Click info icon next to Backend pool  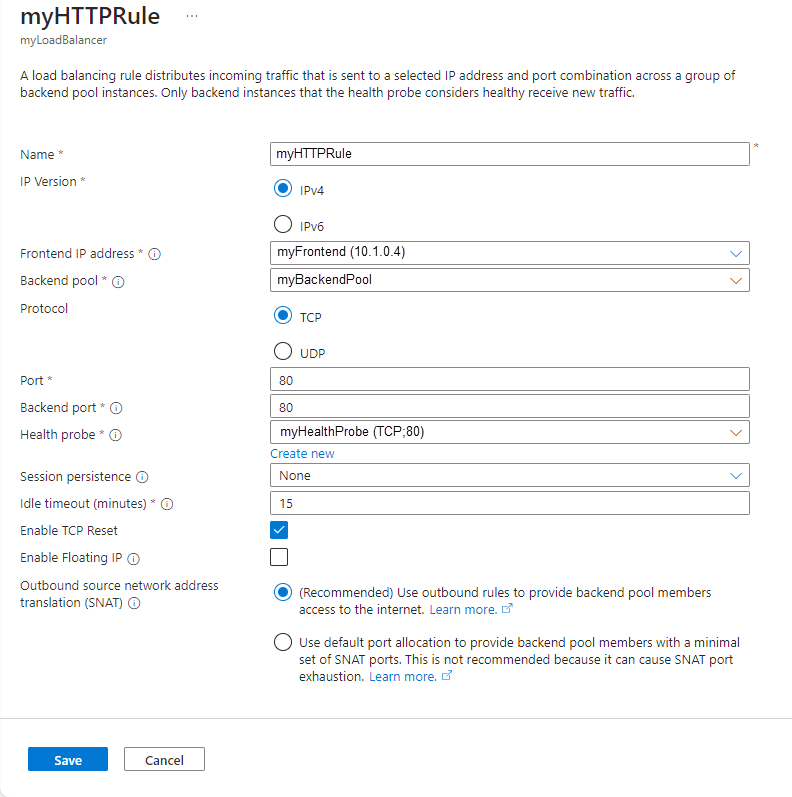(x=118, y=283)
